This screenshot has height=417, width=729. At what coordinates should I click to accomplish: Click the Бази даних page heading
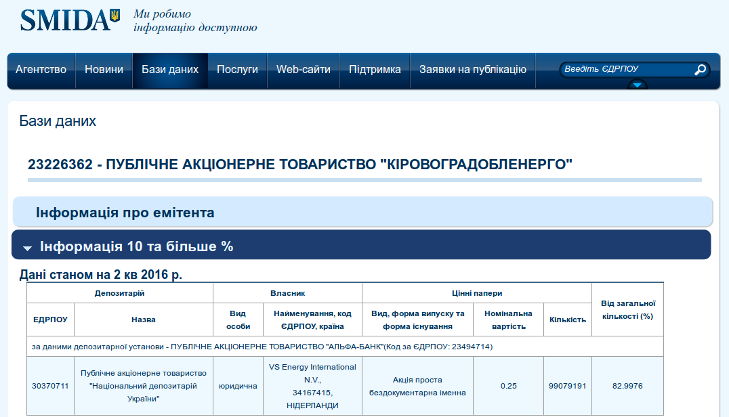pos(58,121)
